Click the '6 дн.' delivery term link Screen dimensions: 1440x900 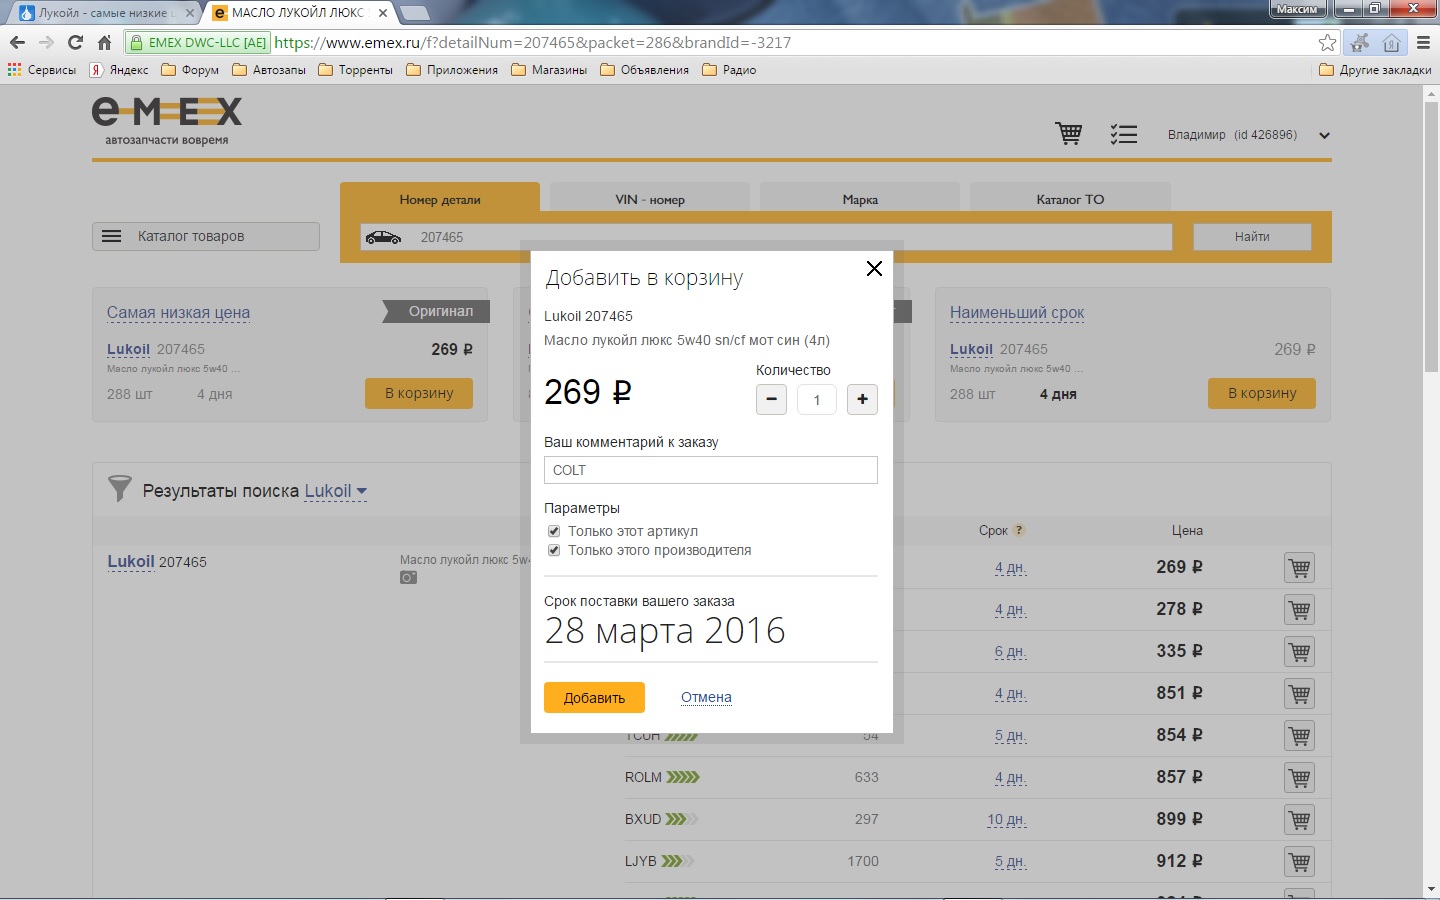(x=1011, y=652)
